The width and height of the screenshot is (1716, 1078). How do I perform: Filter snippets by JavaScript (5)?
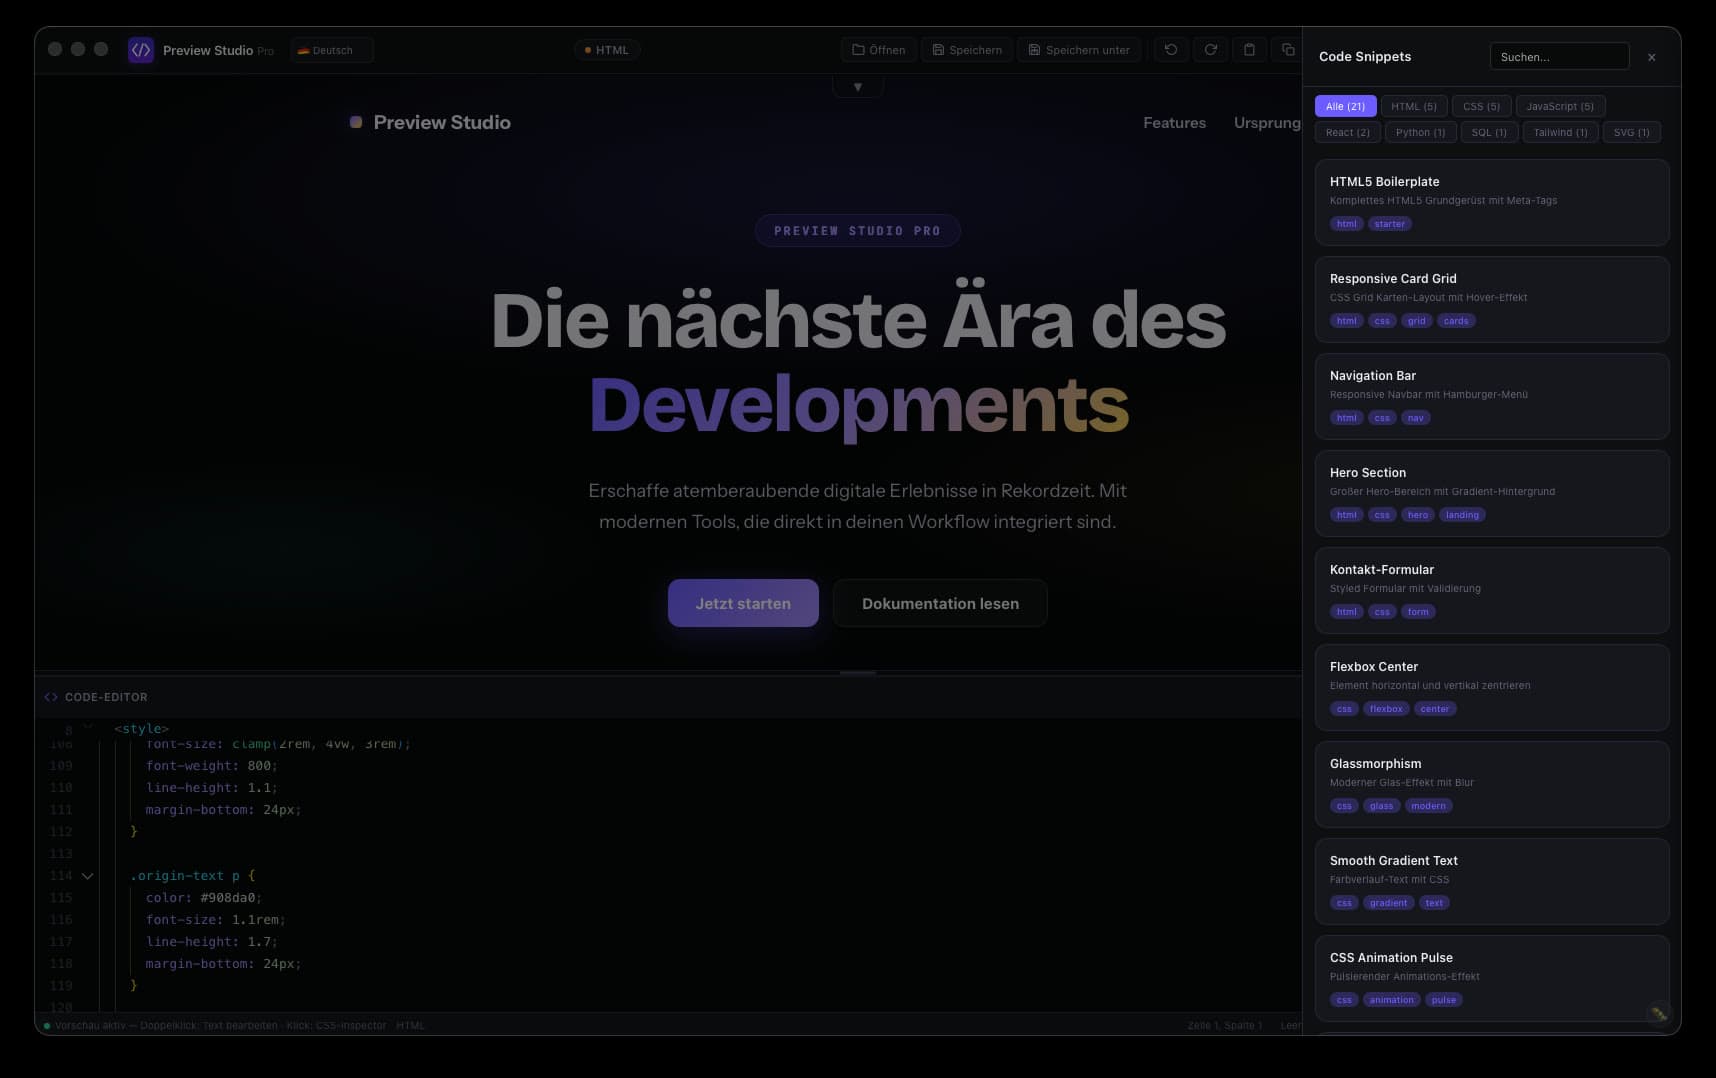click(1560, 106)
